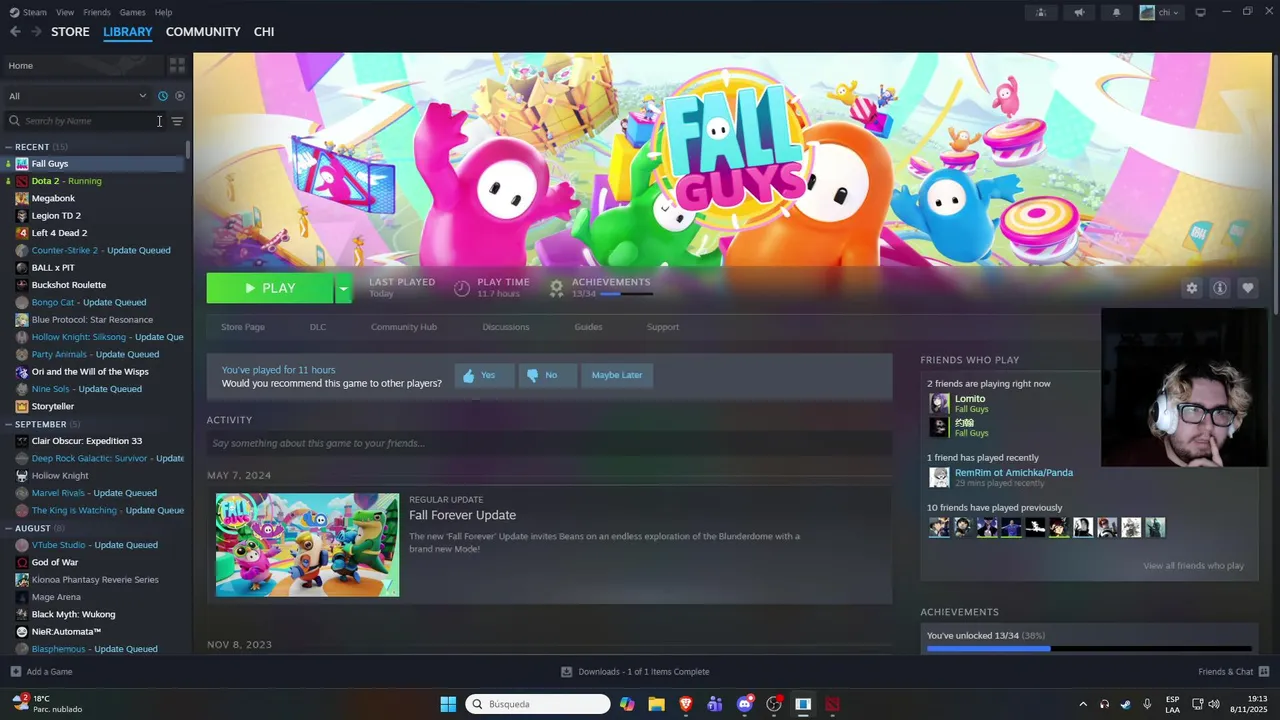The height and width of the screenshot is (720, 1280).
Task: Open the Help menu
Action: (x=163, y=12)
